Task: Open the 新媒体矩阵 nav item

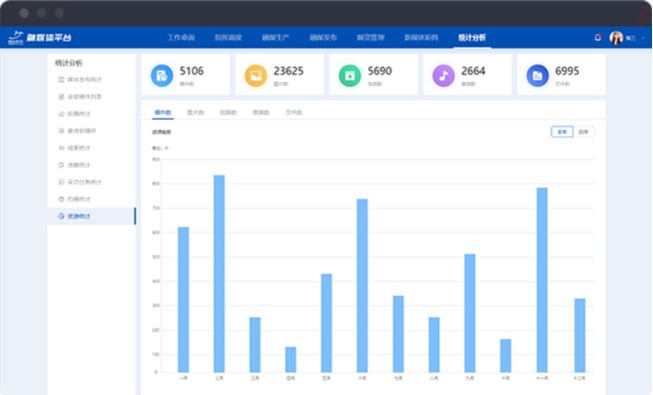Action: pyautogui.click(x=421, y=38)
